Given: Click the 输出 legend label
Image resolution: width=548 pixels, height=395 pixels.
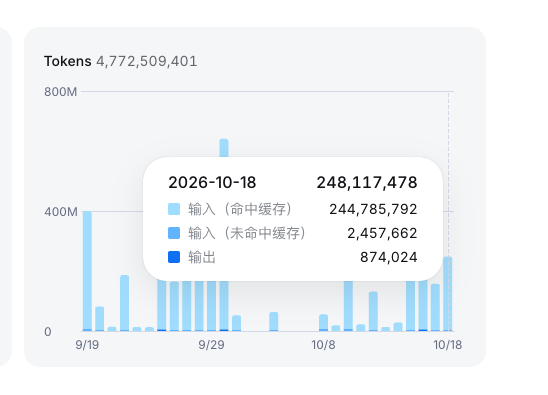Looking at the screenshot, I should click(202, 257).
